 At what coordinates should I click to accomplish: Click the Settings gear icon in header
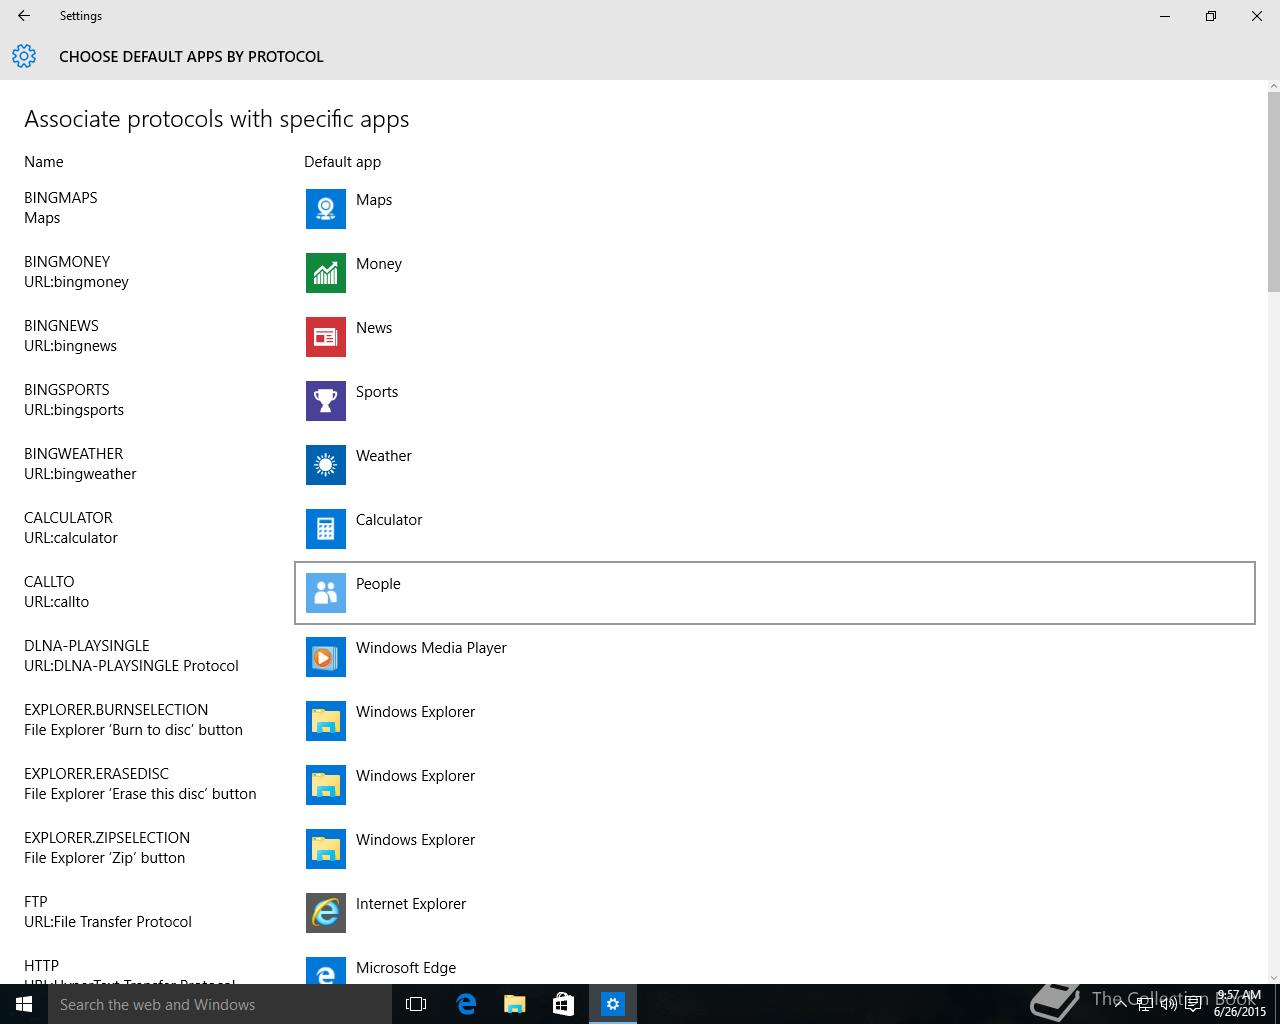click(x=24, y=56)
